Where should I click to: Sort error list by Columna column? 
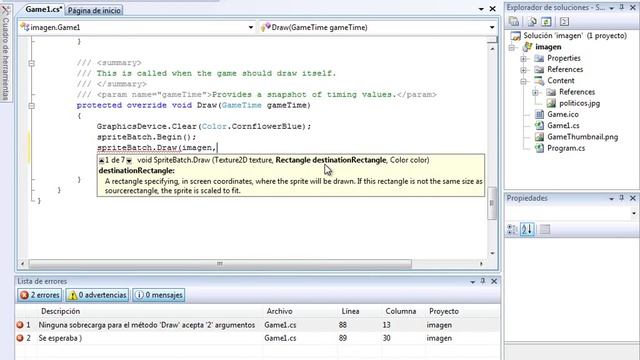click(400, 311)
